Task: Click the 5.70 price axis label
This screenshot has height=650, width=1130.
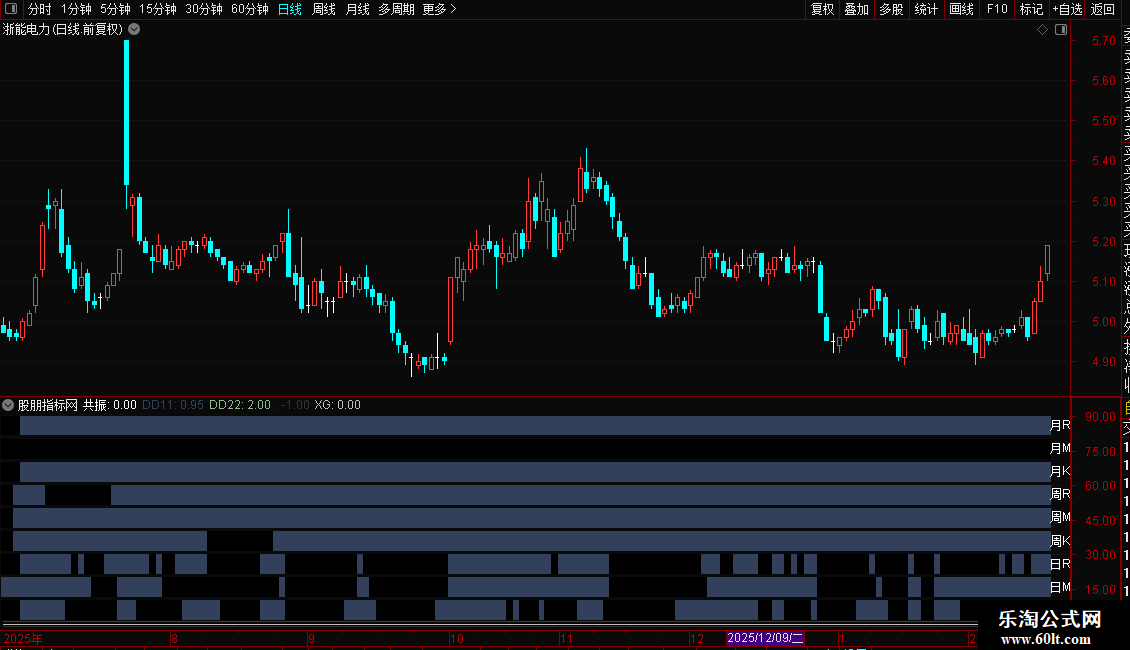Action: click(1103, 41)
